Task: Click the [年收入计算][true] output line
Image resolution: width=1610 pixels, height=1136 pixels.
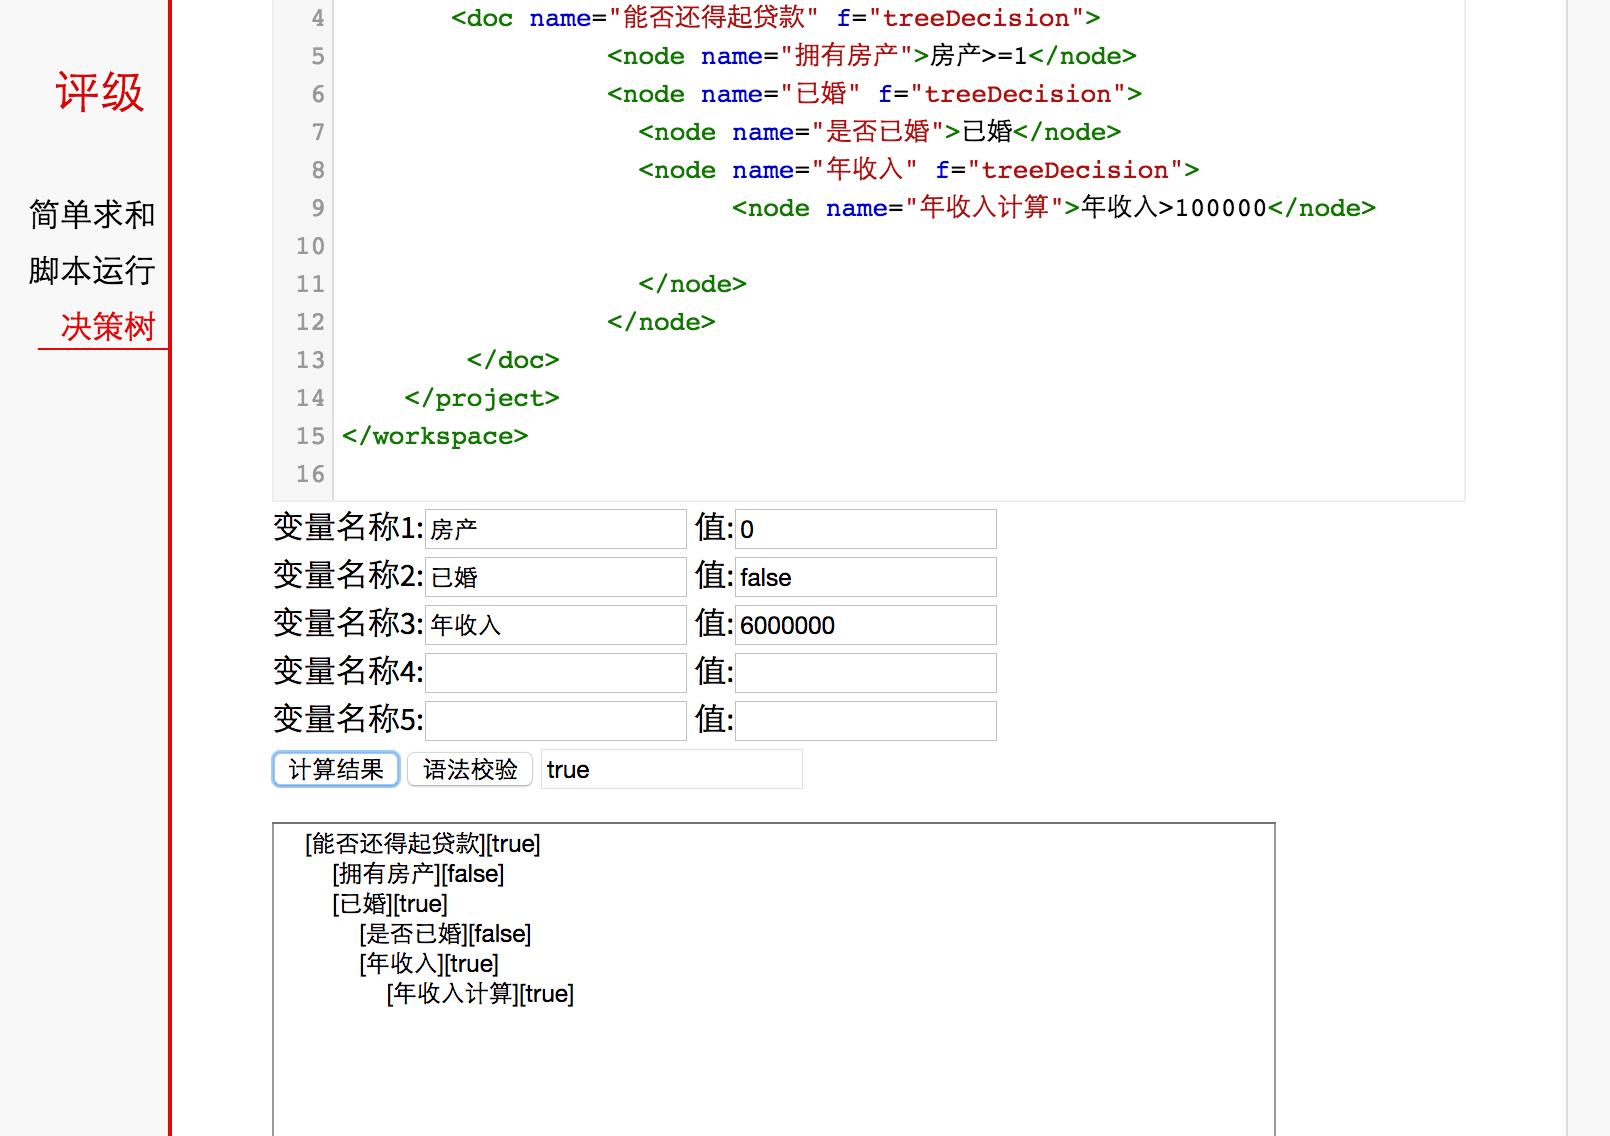Action: (x=480, y=994)
